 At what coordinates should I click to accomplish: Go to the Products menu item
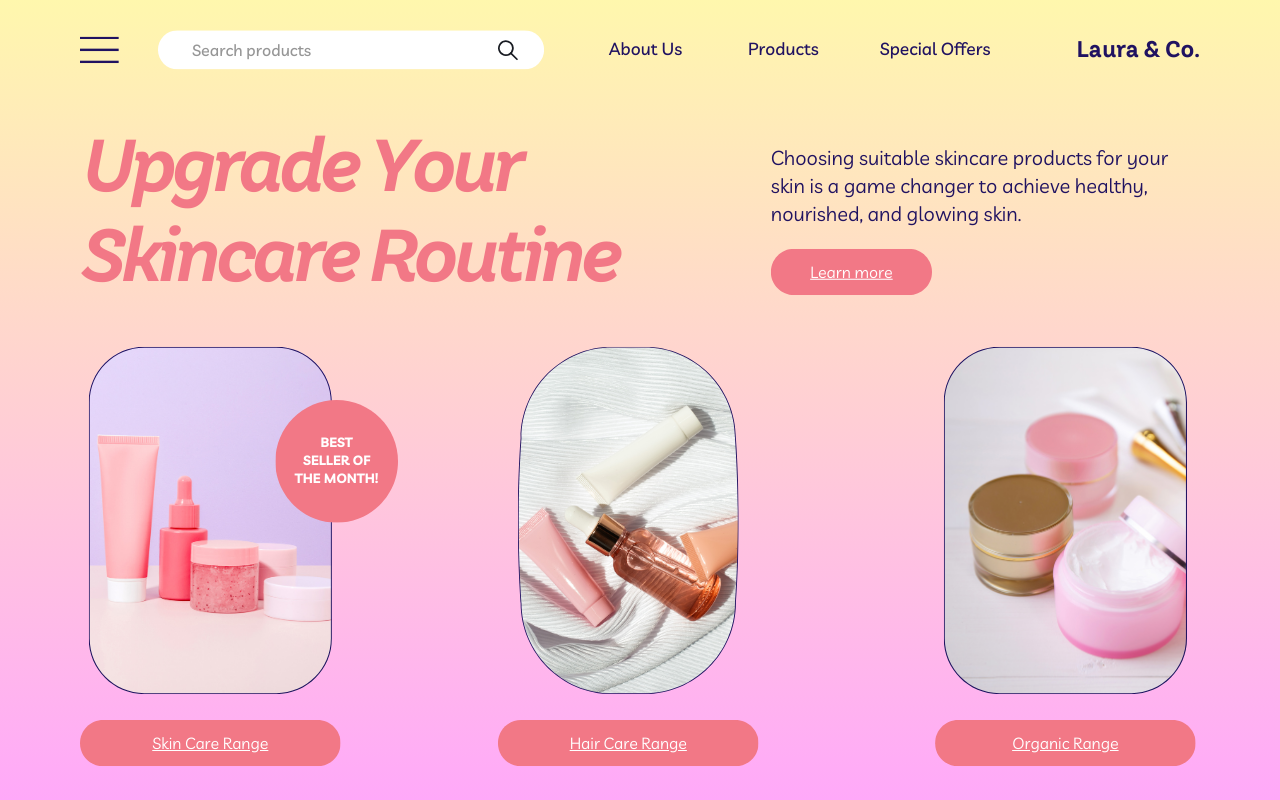pyautogui.click(x=783, y=49)
